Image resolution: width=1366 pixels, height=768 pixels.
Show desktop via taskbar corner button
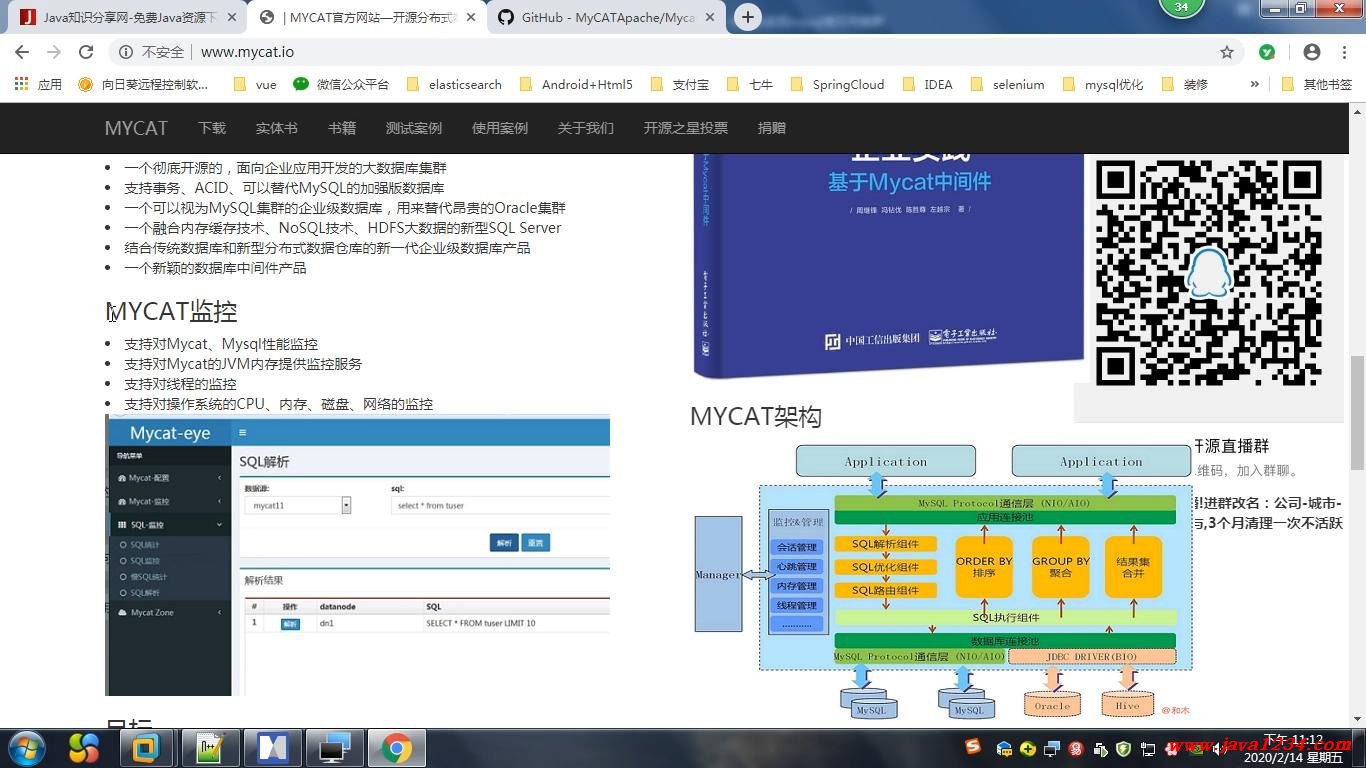point(1359,748)
